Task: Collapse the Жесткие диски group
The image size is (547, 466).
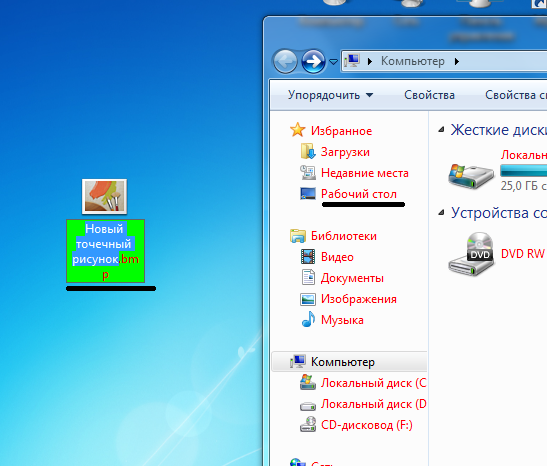Action: click(441, 130)
